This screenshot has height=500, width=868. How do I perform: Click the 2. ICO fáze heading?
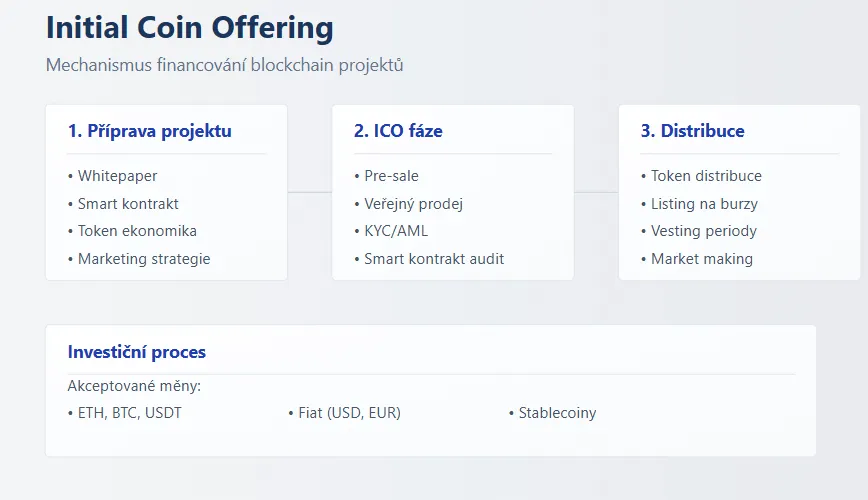pyautogui.click(x=398, y=131)
